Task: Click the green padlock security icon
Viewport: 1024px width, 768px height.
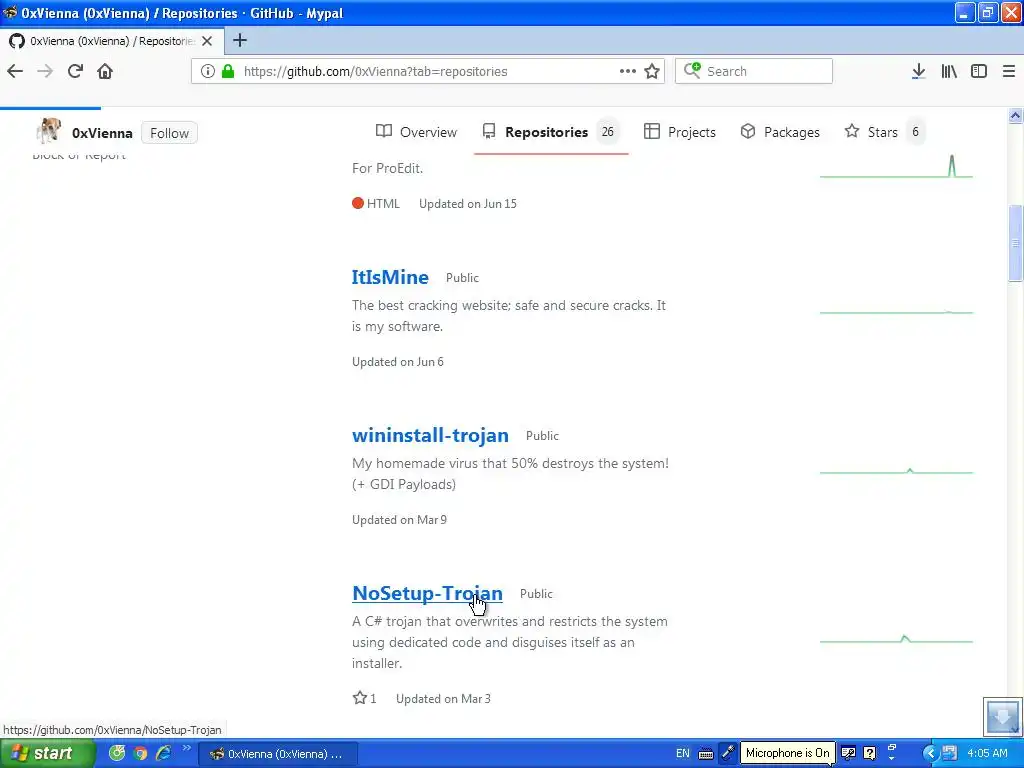Action: coord(228,71)
